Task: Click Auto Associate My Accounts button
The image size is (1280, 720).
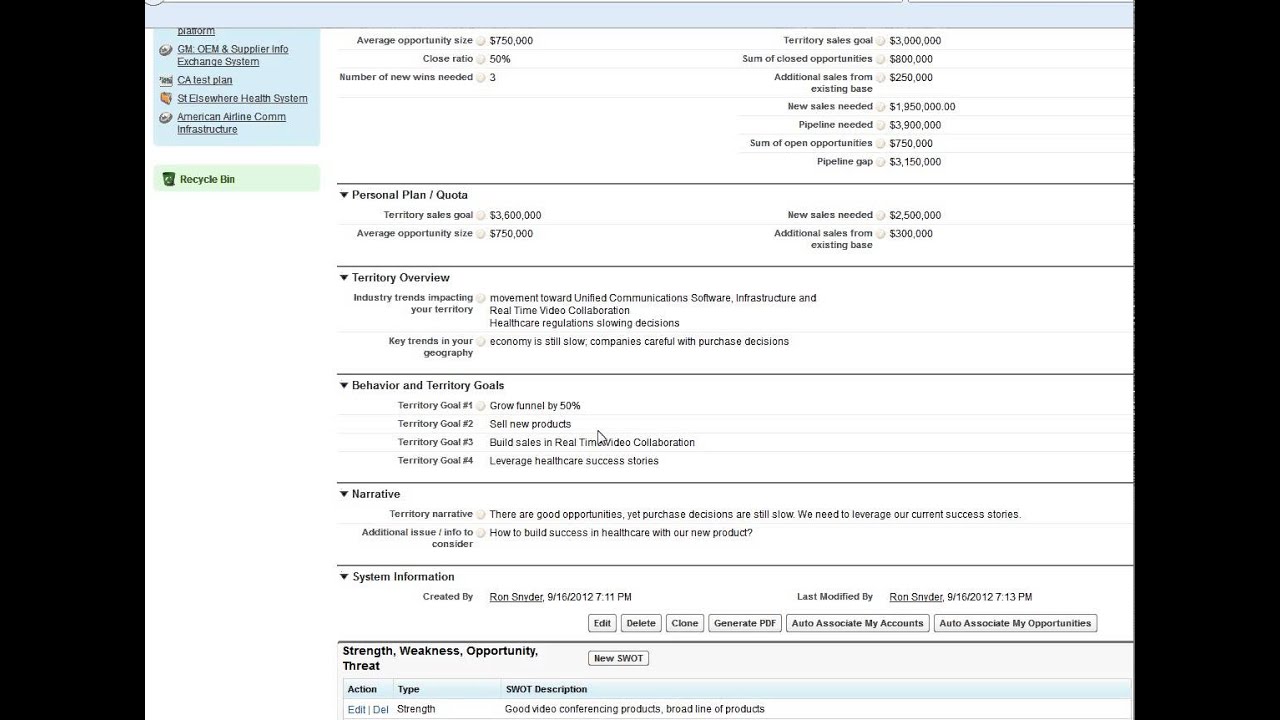Action: point(858,623)
